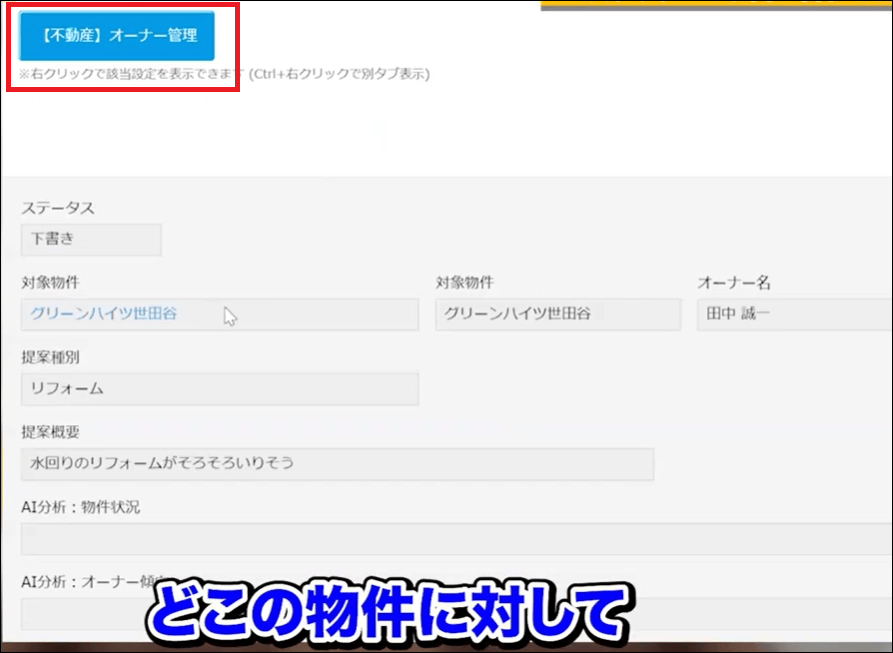Viewport: 893px width, 653px height.
Task: Select the second 対象物件 field
Action: click(x=556, y=314)
